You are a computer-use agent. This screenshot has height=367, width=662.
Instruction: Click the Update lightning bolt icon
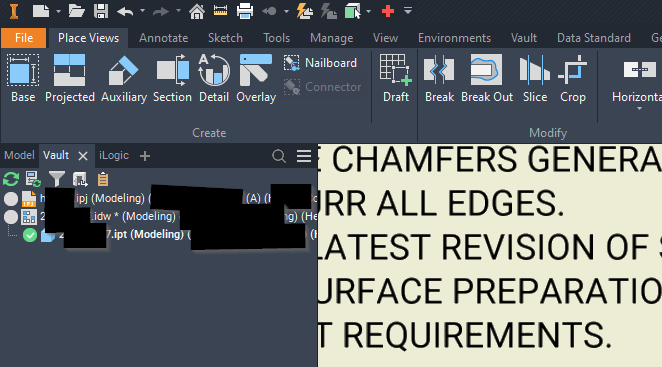[304, 11]
